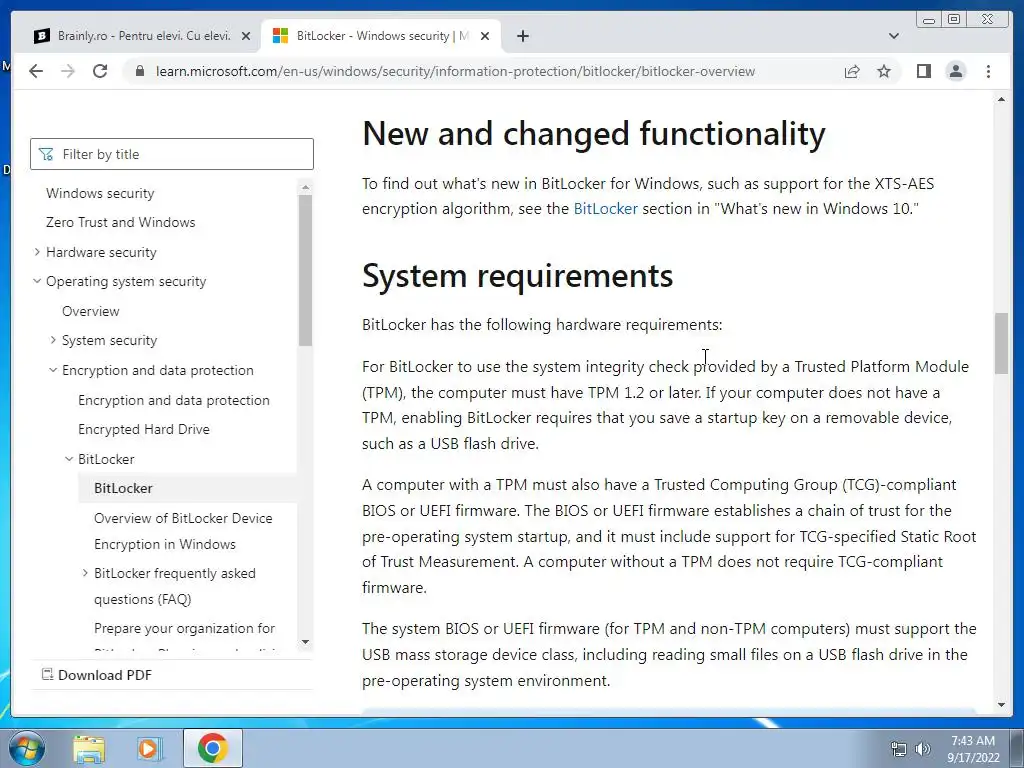This screenshot has width=1024, height=768.
Task: Open the share page icon in the address bar
Action: pos(852,71)
